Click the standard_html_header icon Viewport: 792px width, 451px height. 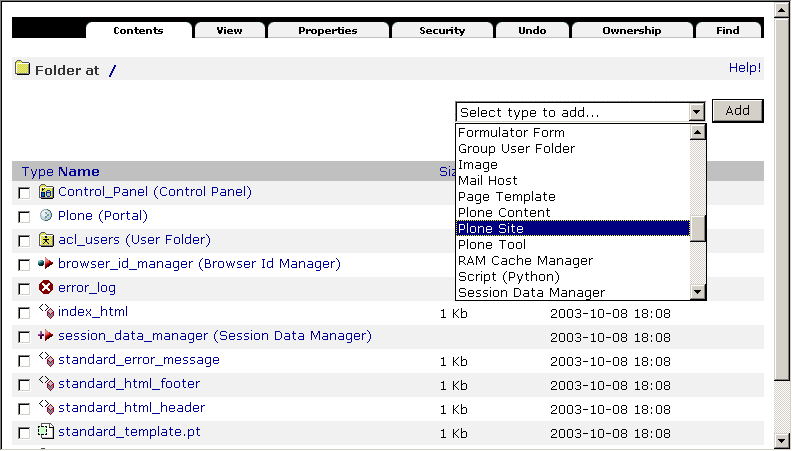click(x=46, y=407)
